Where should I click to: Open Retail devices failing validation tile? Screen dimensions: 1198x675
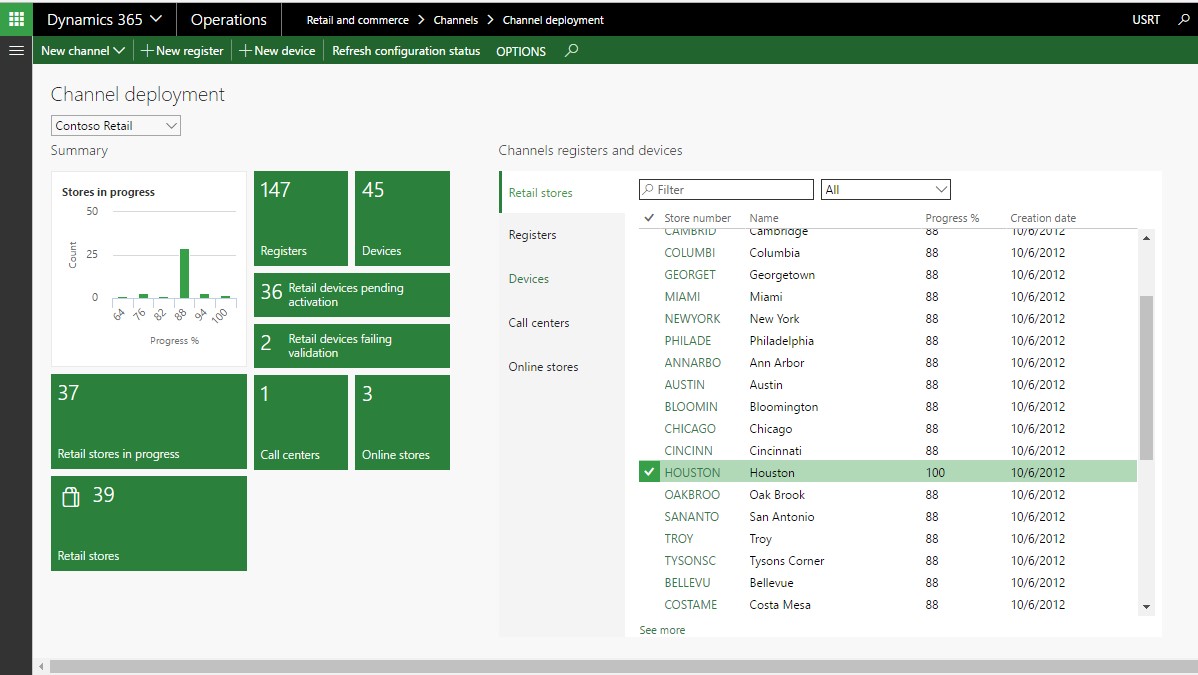(352, 346)
